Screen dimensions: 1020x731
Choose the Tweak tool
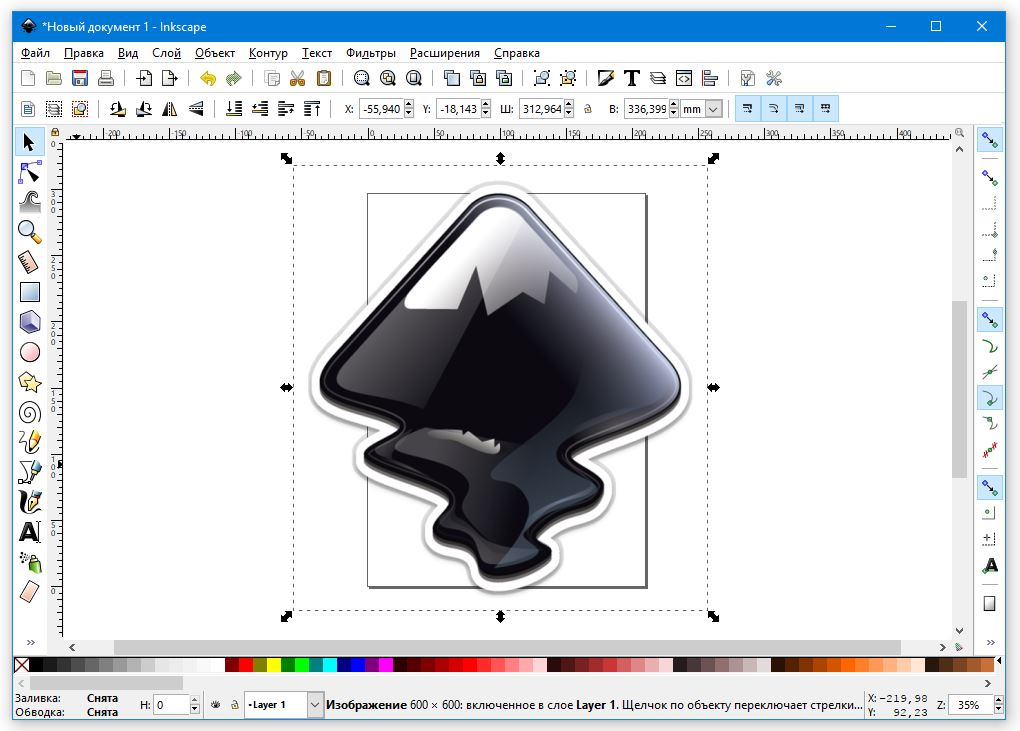pyautogui.click(x=29, y=202)
